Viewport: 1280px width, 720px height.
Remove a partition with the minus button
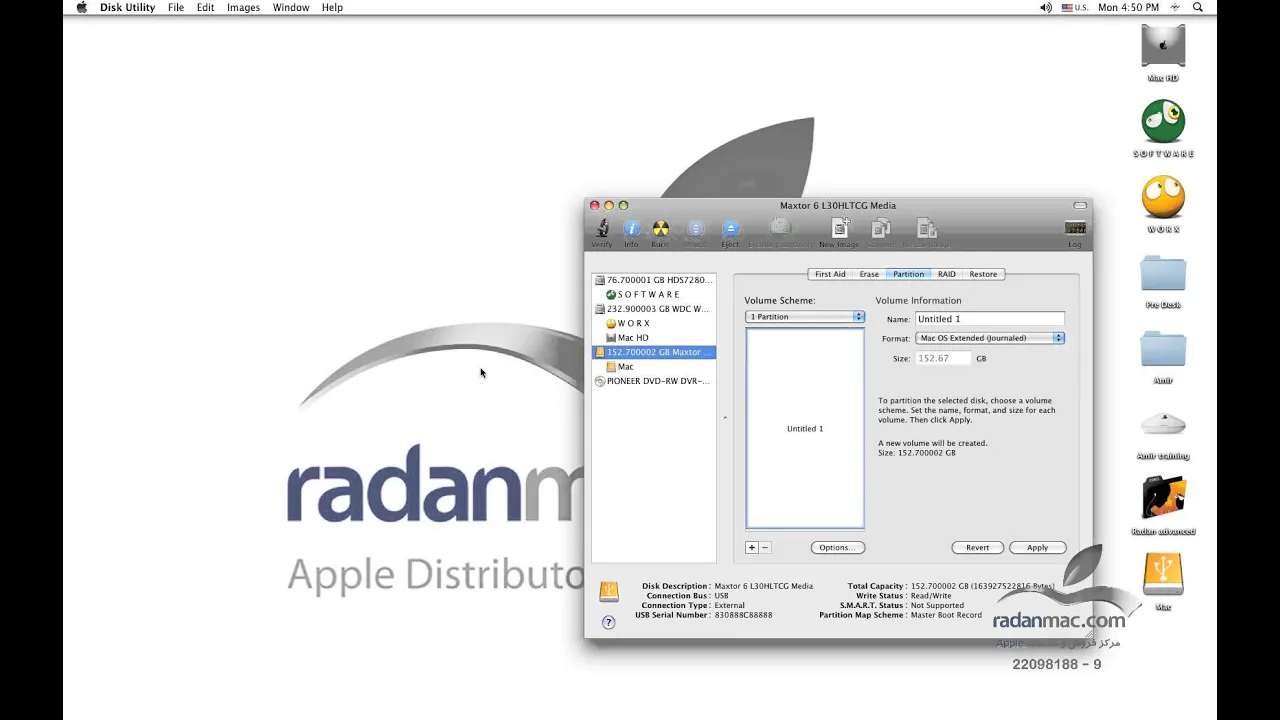765,547
